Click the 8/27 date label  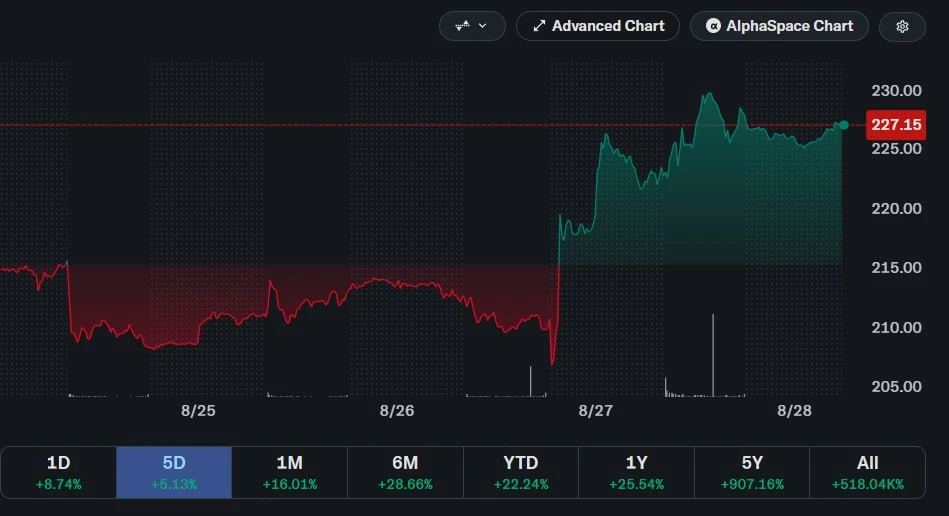[x=596, y=411]
